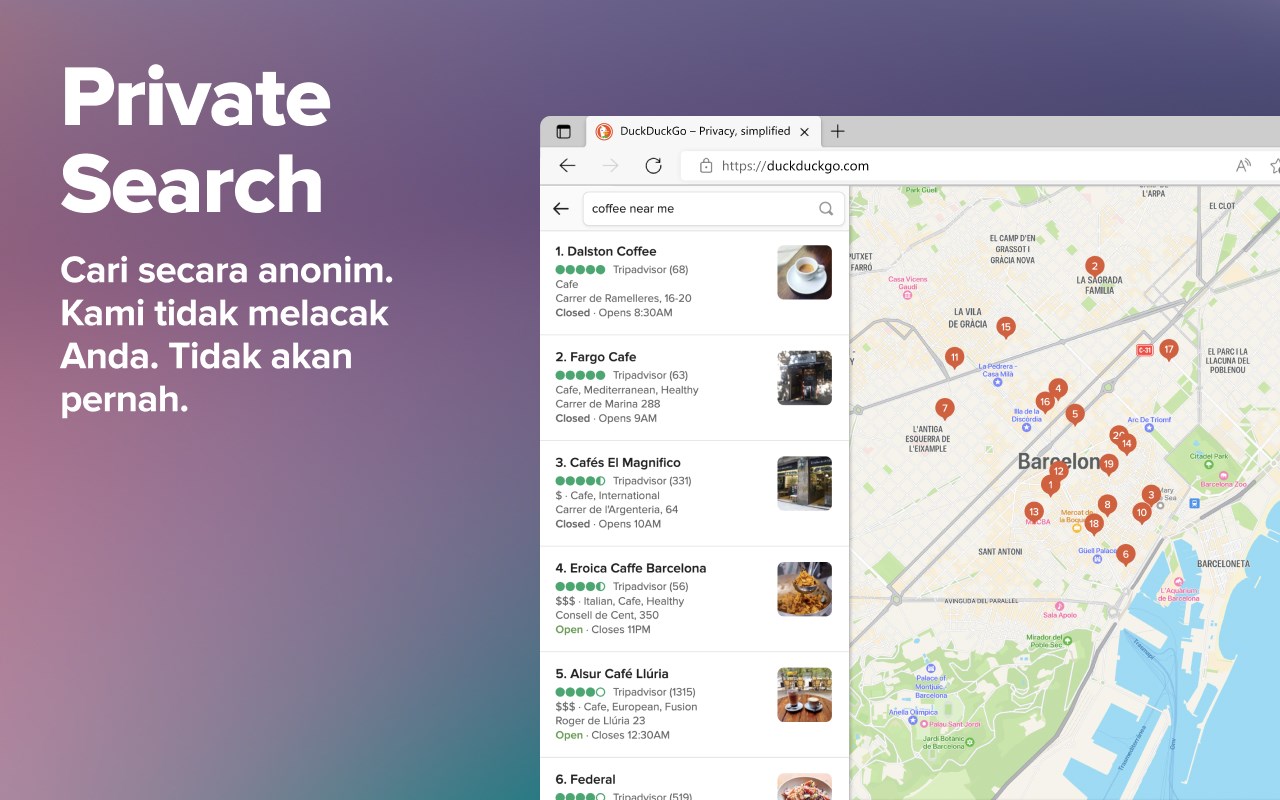Click Cafés El Magnifico thumbnail

(x=804, y=483)
